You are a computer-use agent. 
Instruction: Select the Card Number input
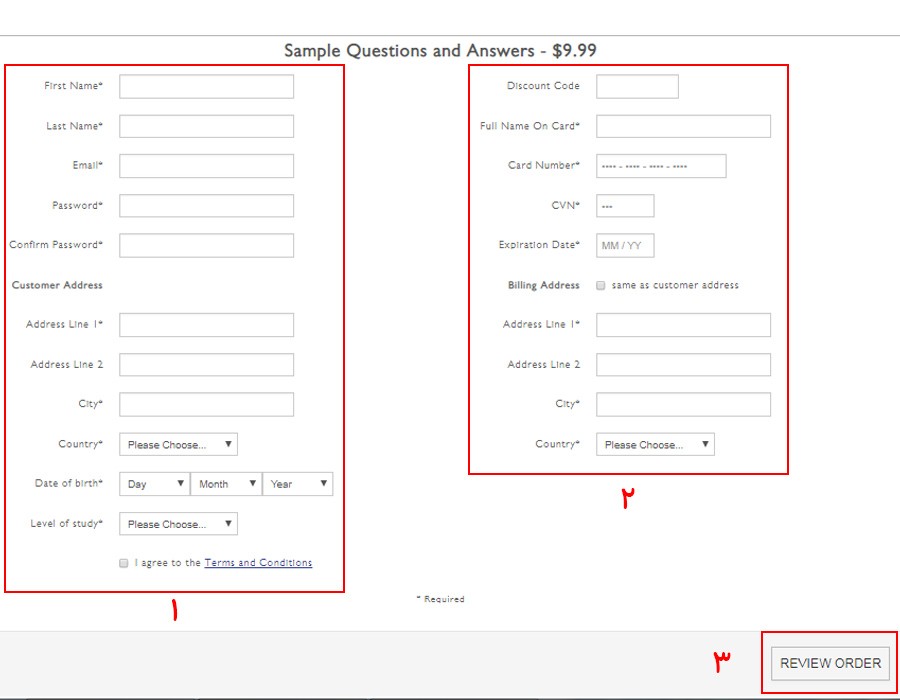tap(661, 166)
